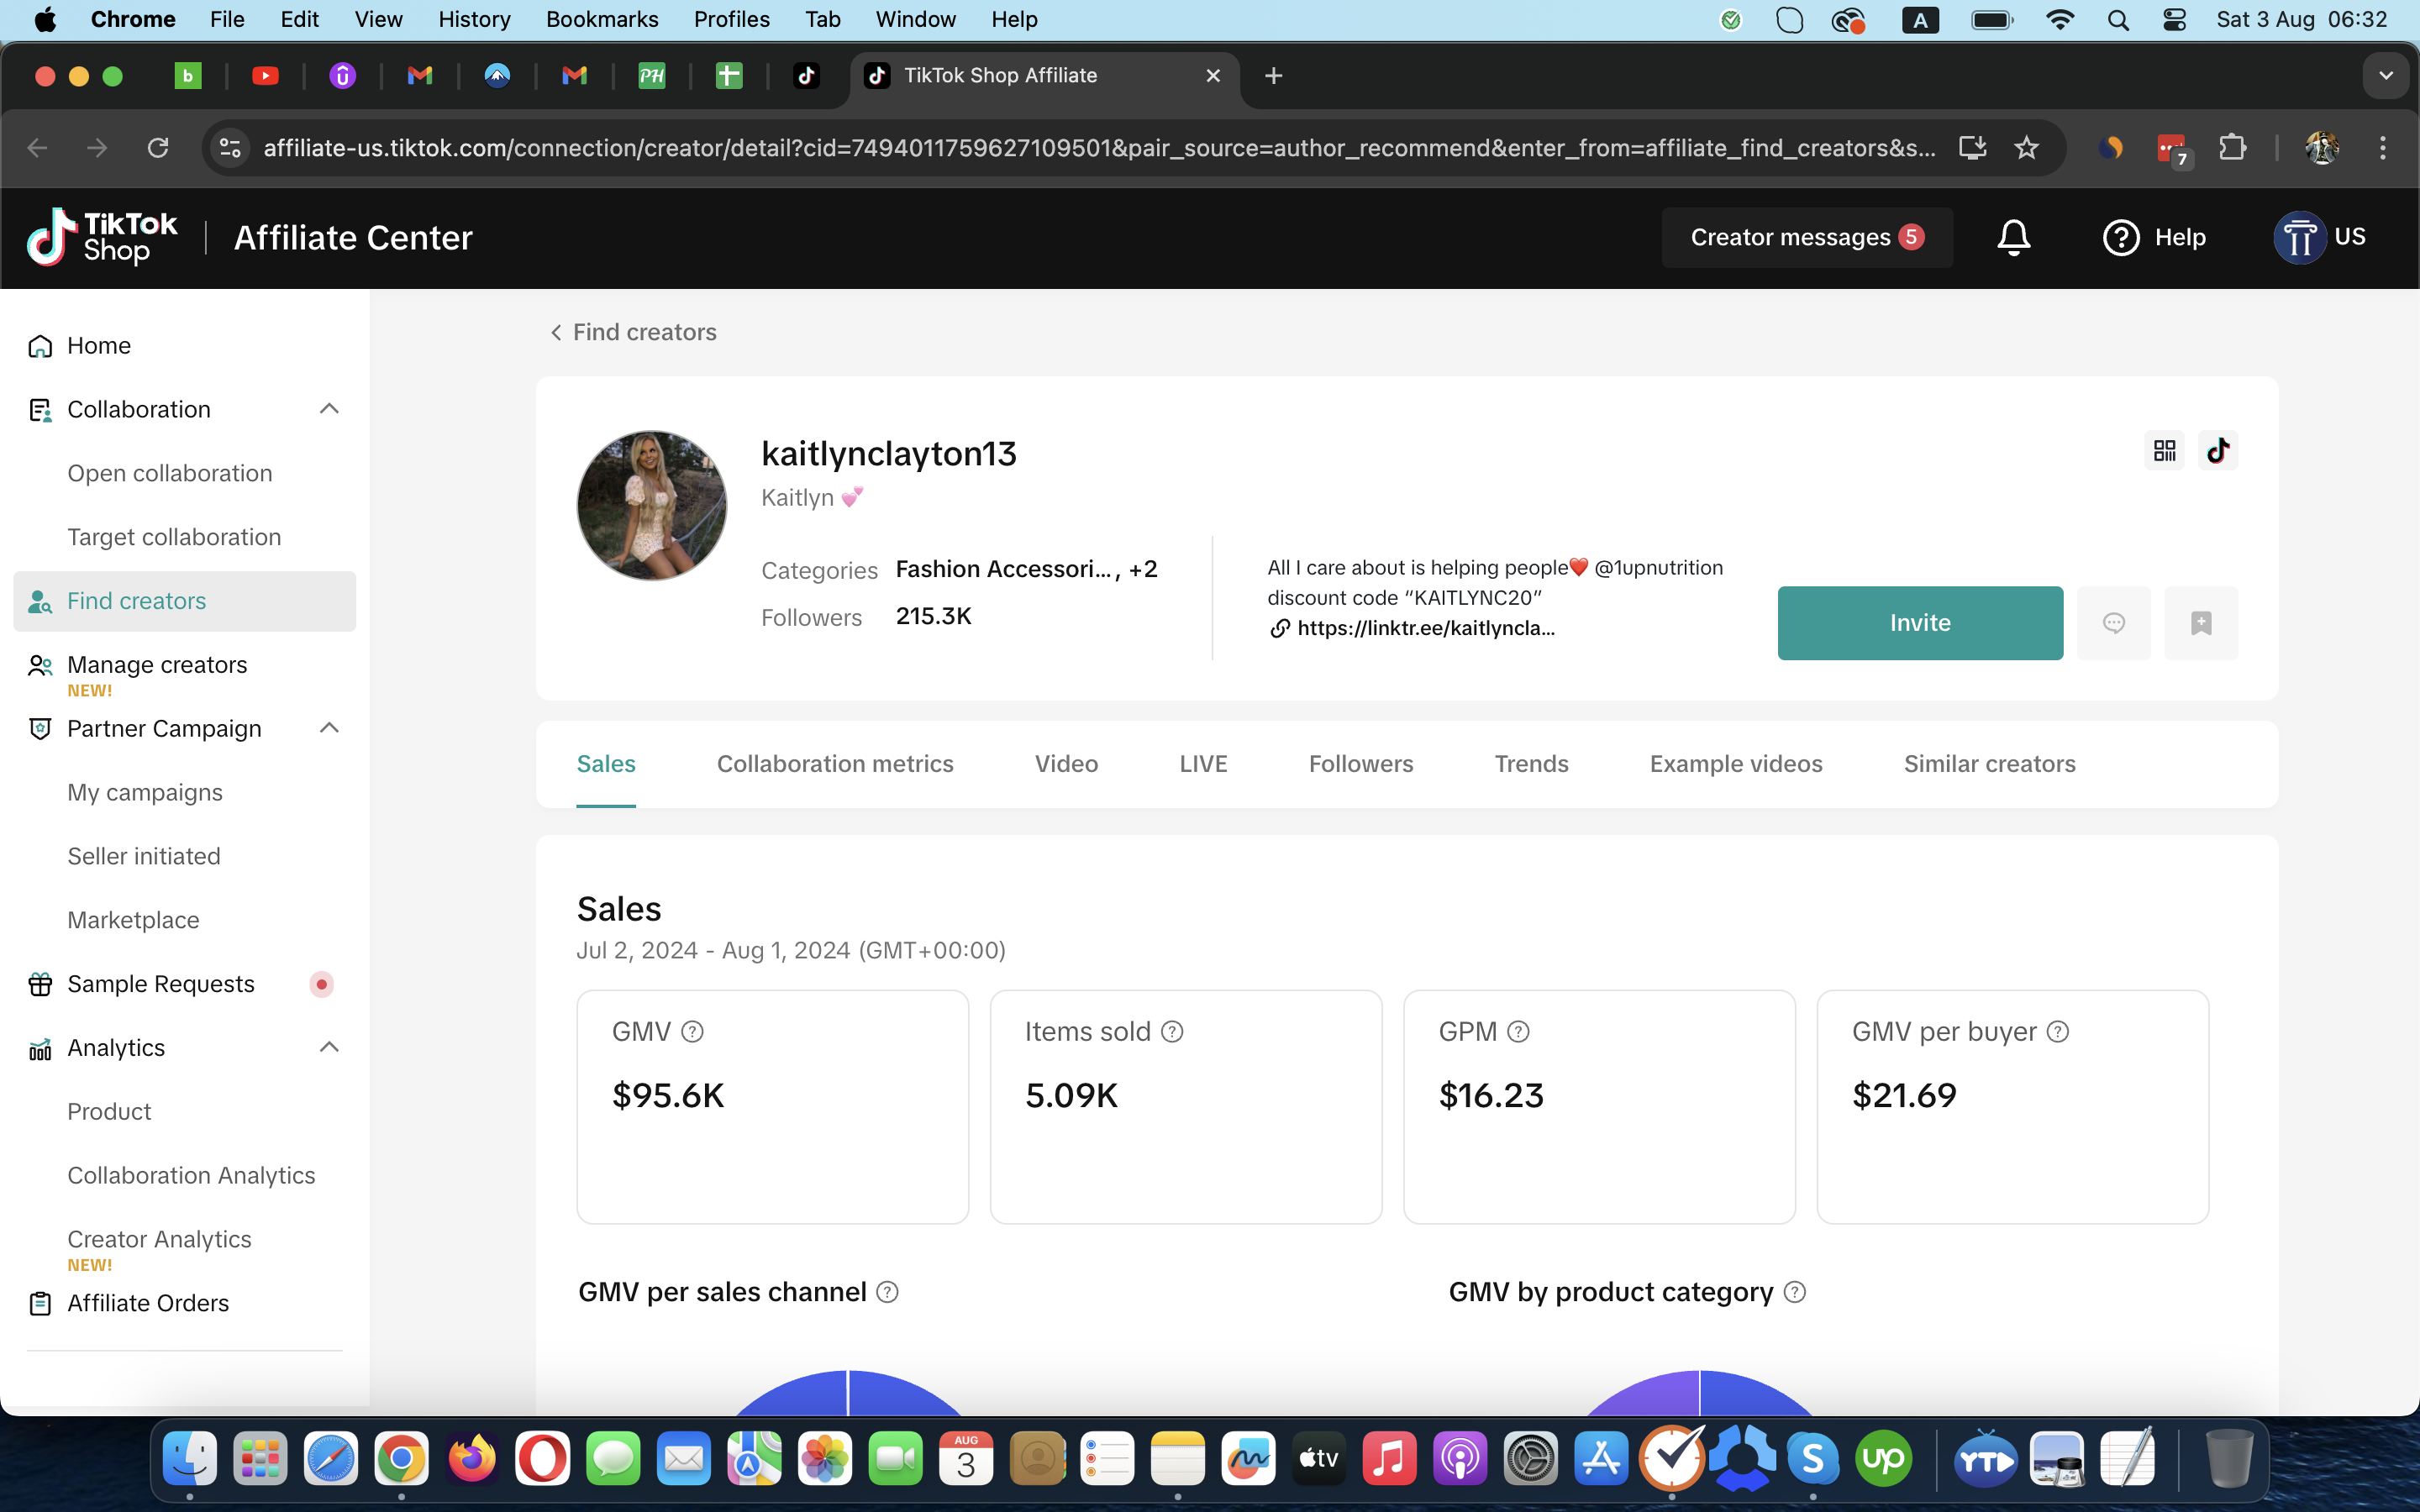This screenshot has height=1512, width=2420.
Task: Click the address bar URL field
Action: 1098,148
